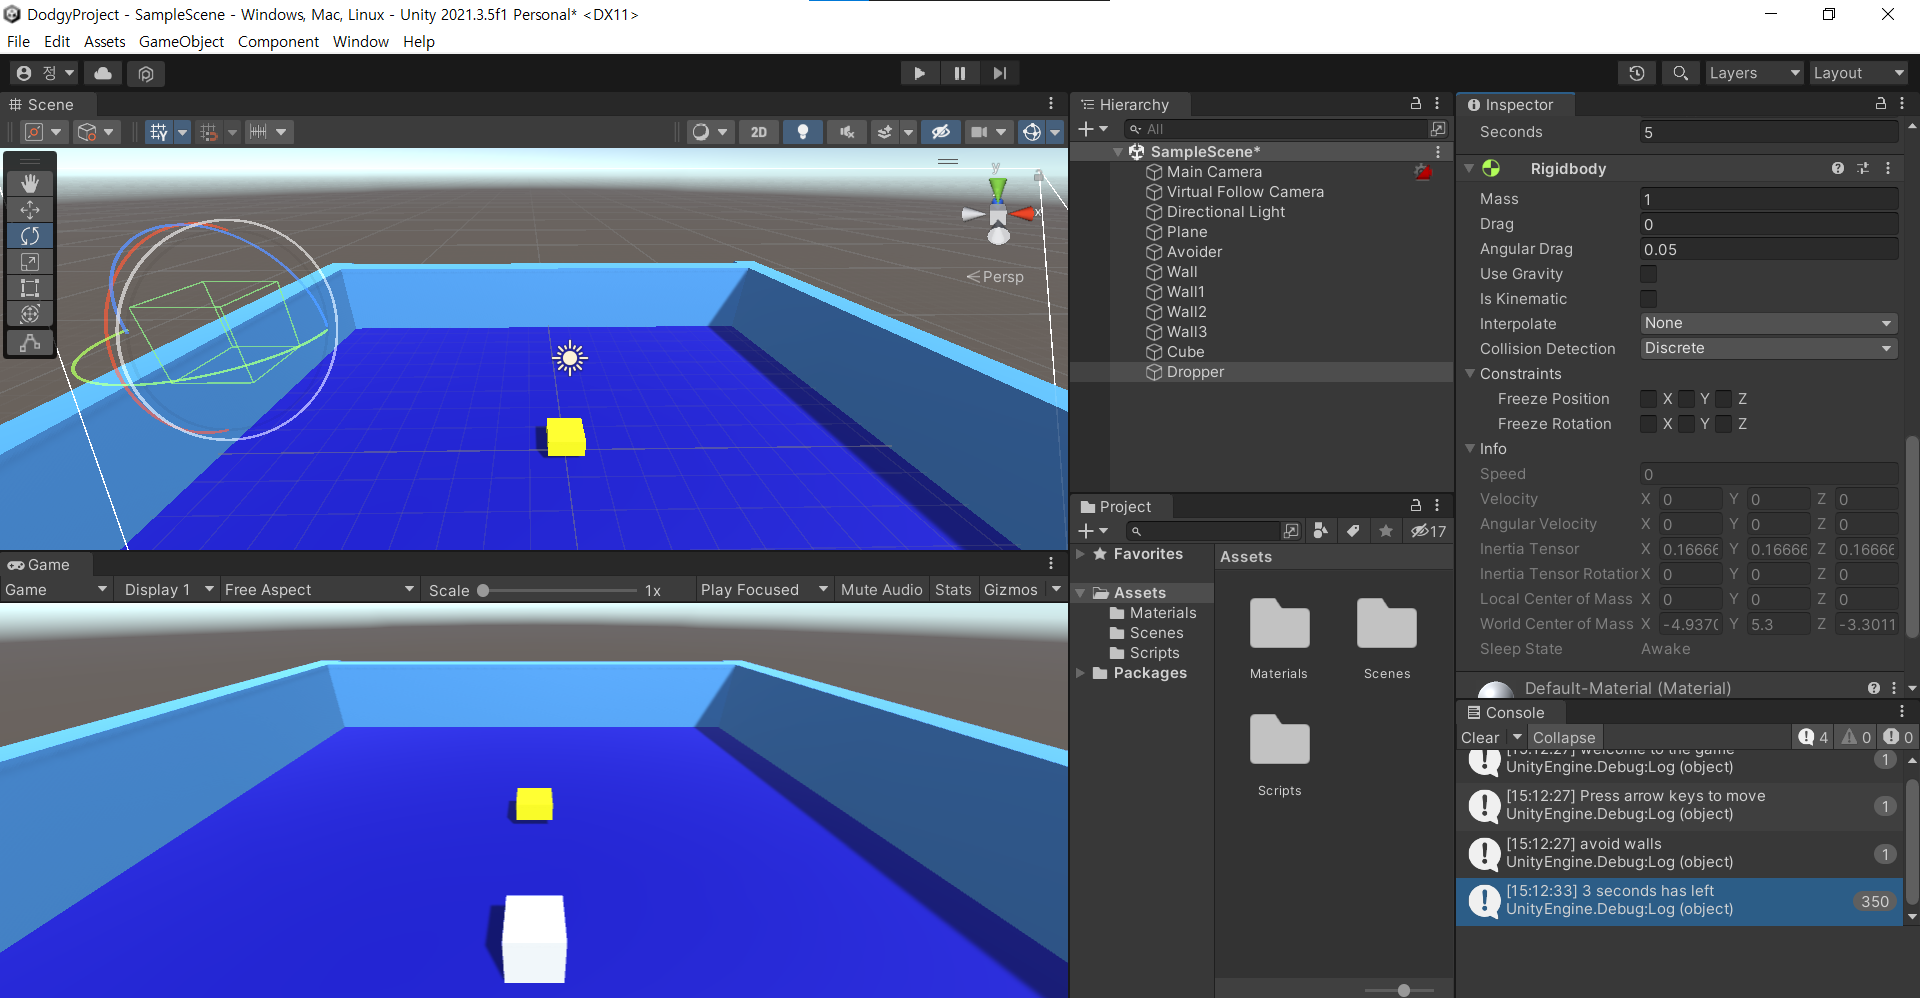Adjust the Project icon size slider

point(1403,990)
